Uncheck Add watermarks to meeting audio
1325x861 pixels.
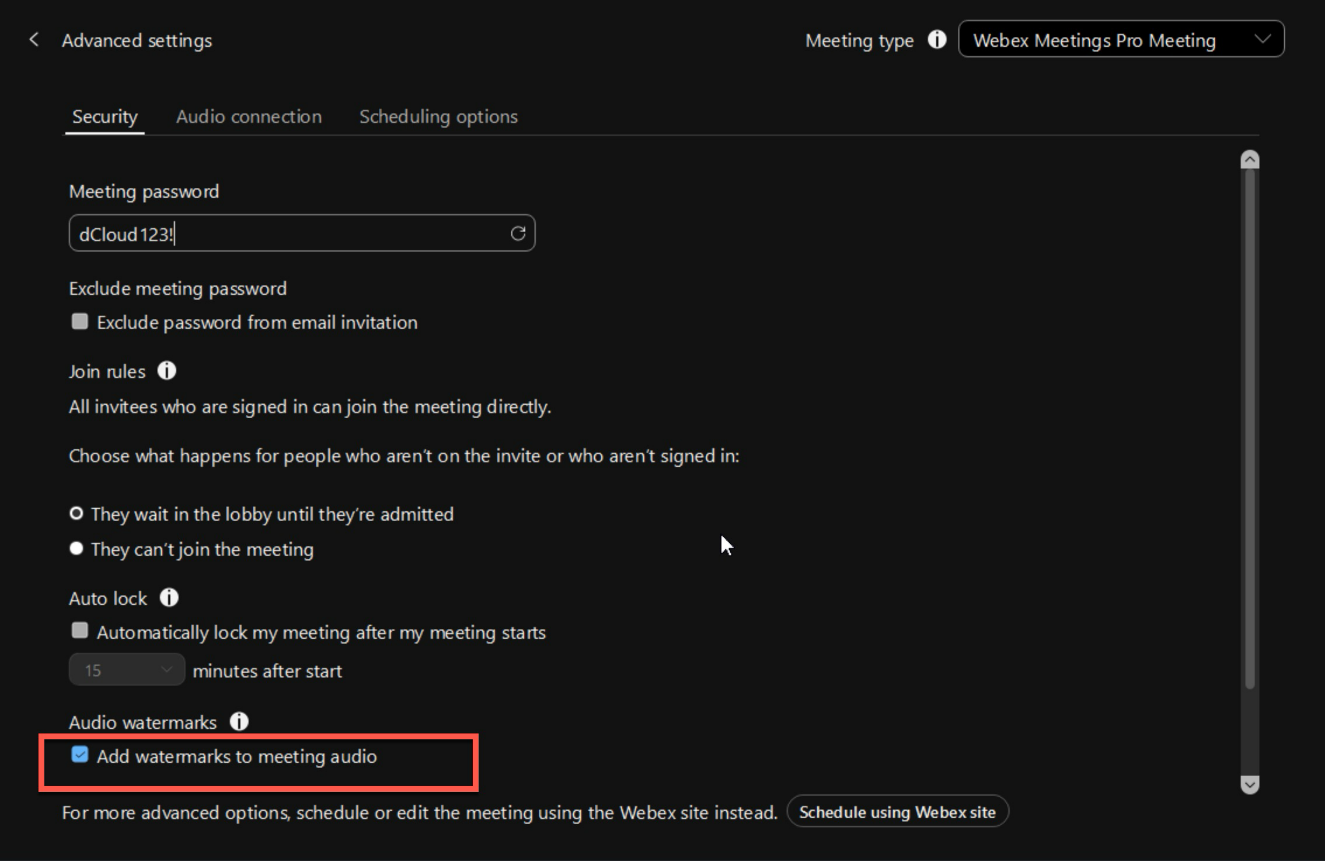click(x=80, y=756)
